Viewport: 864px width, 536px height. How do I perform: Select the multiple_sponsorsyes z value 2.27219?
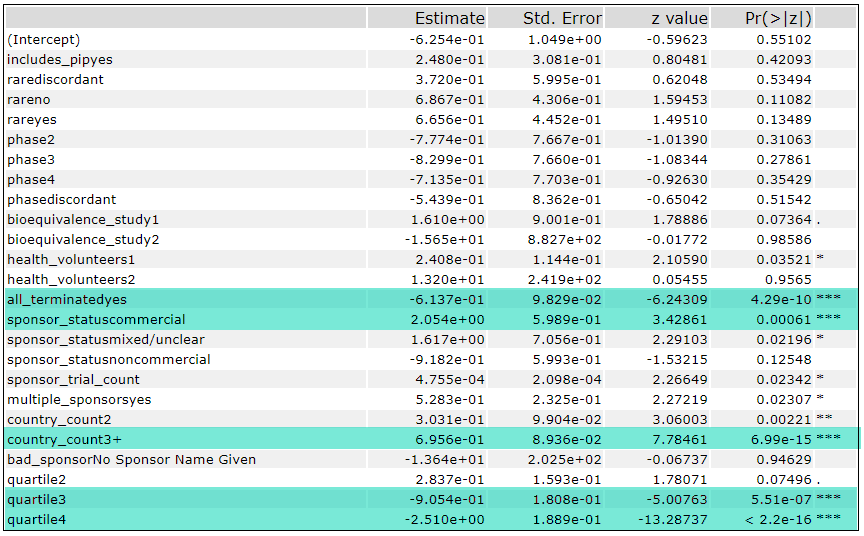pyautogui.click(x=680, y=399)
